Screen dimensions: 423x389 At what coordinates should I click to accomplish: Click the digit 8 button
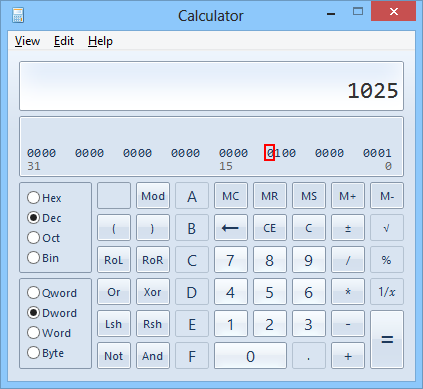click(270, 260)
